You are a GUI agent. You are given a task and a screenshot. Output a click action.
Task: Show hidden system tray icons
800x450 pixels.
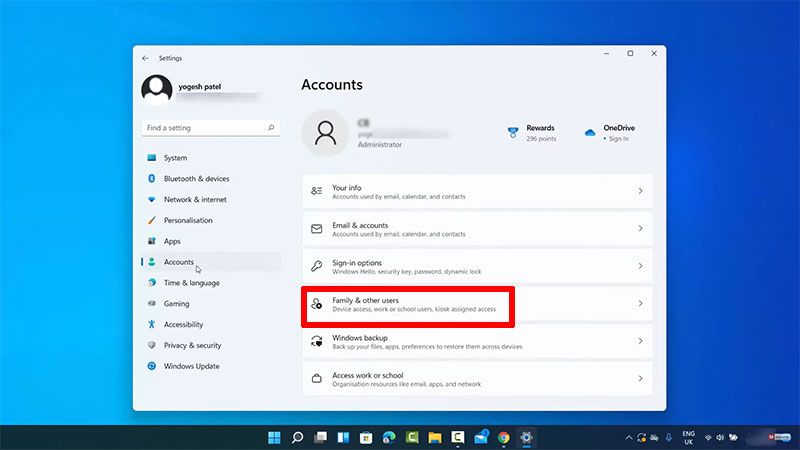point(629,438)
